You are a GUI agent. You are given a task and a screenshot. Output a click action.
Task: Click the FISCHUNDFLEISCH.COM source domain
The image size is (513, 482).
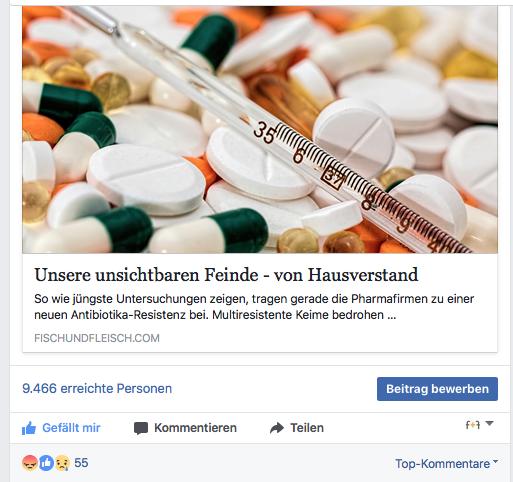click(x=97, y=338)
